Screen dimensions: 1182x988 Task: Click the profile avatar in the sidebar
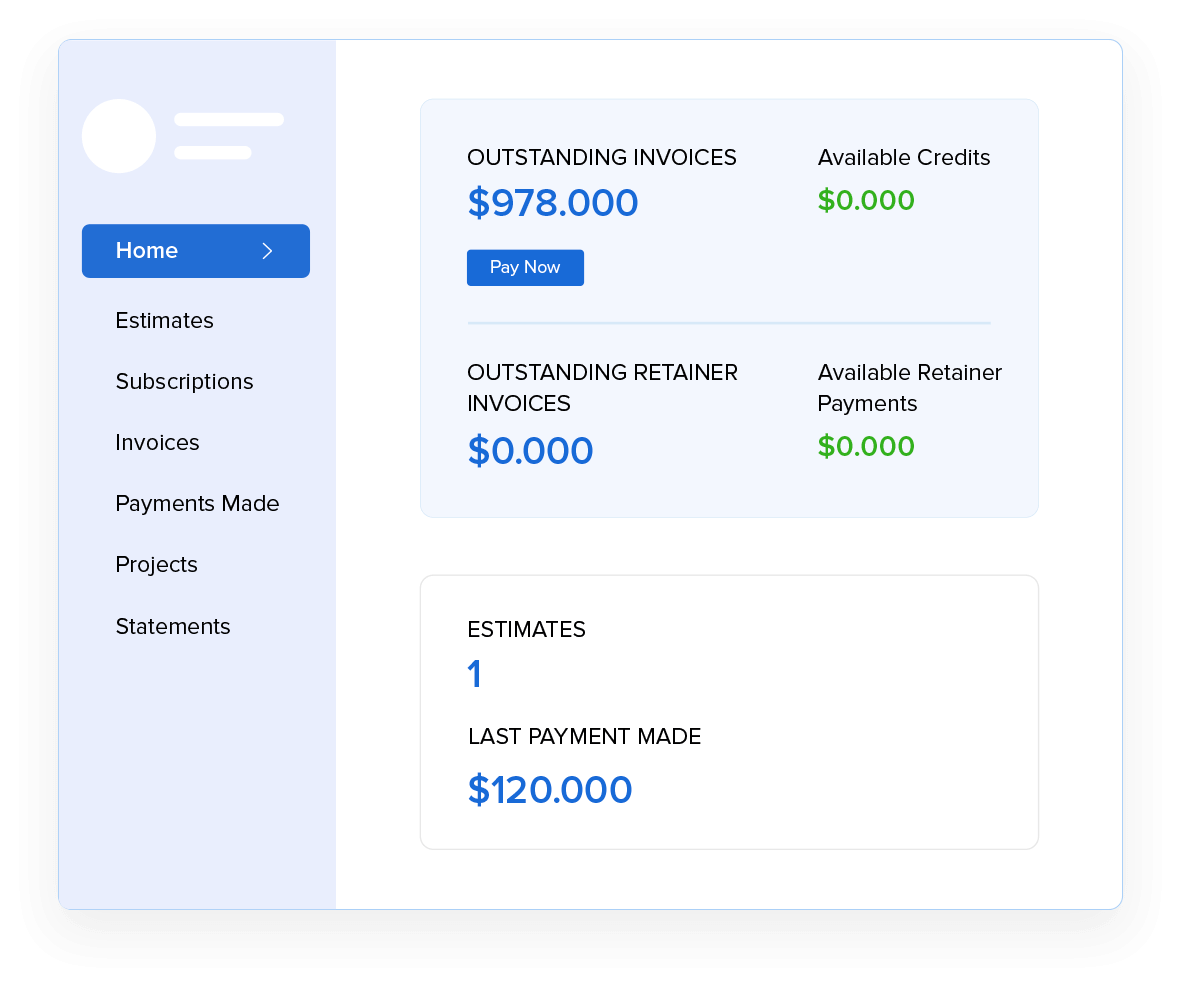[x=119, y=136]
